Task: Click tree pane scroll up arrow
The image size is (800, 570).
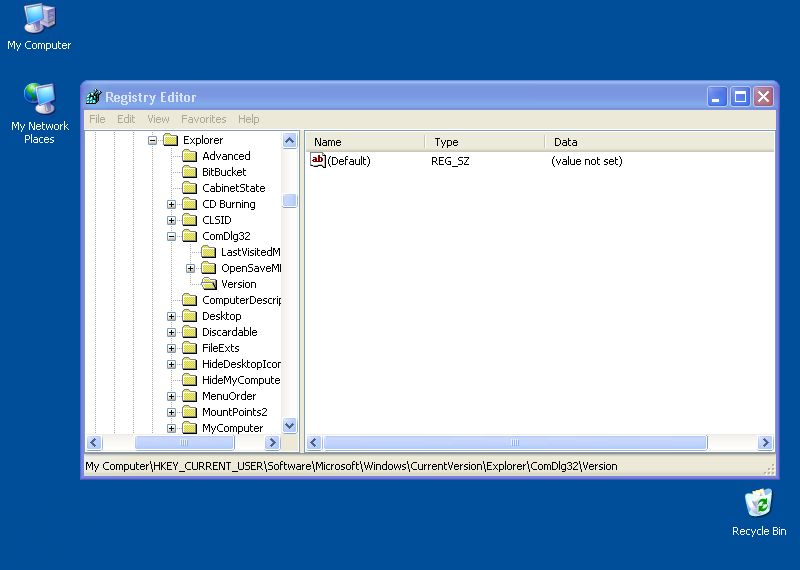Action: coord(289,140)
